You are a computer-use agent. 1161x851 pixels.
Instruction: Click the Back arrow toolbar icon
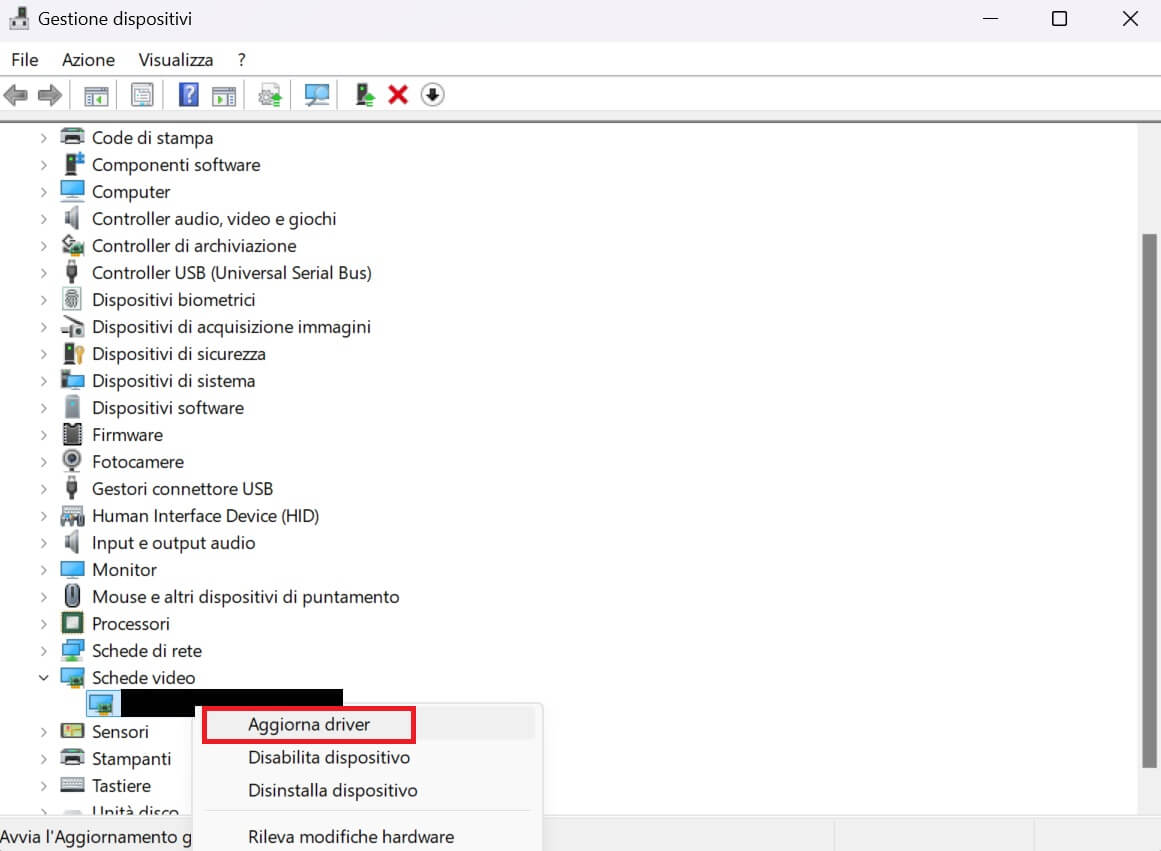[x=16, y=95]
